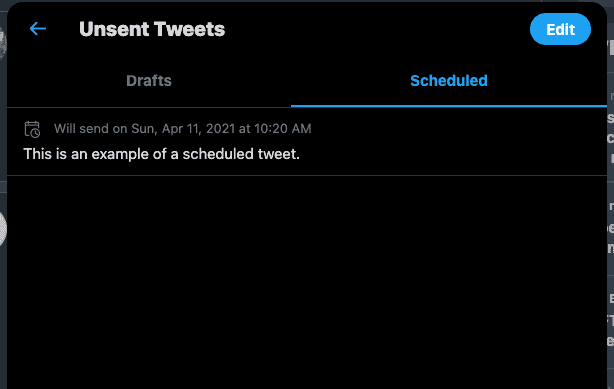Select the Scheduled tab
The image size is (614, 389).
tap(449, 81)
